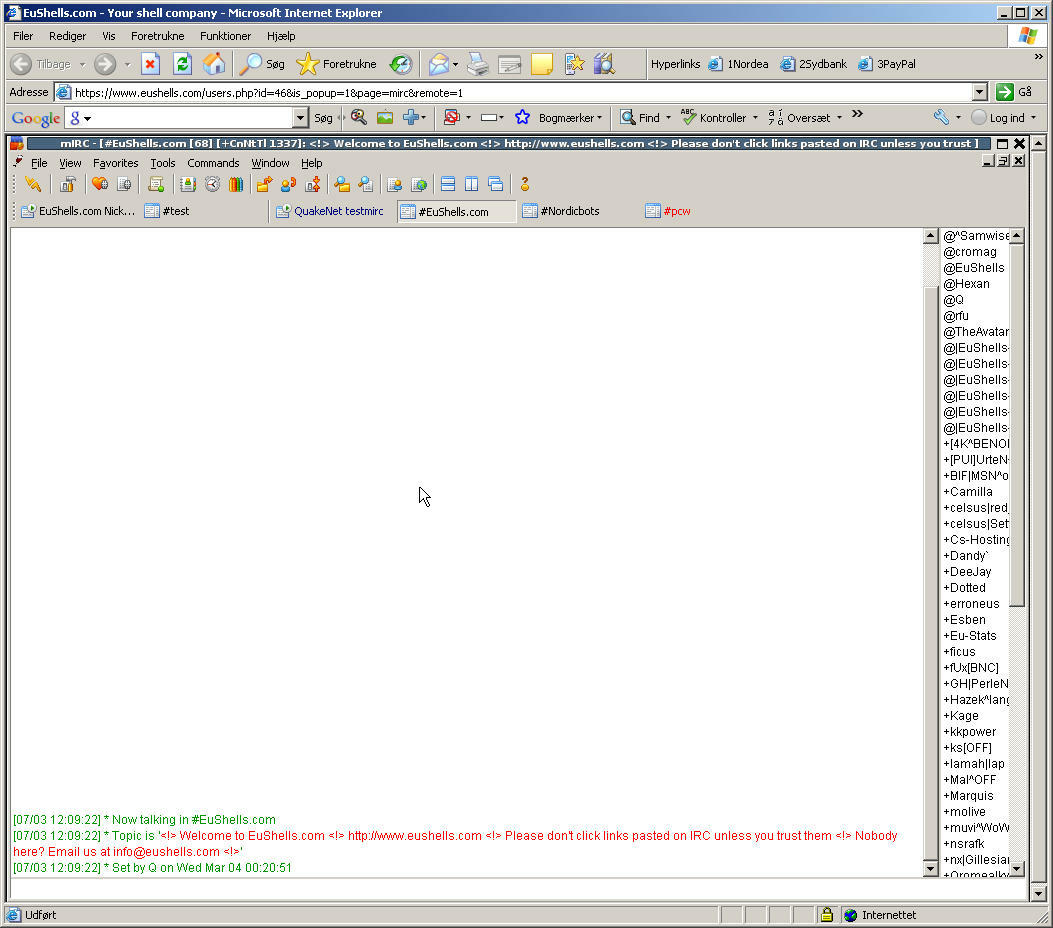Expand the Oversæt dropdown arrow
The width and height of the screenshot is (1053, 928).
point(839,118)
